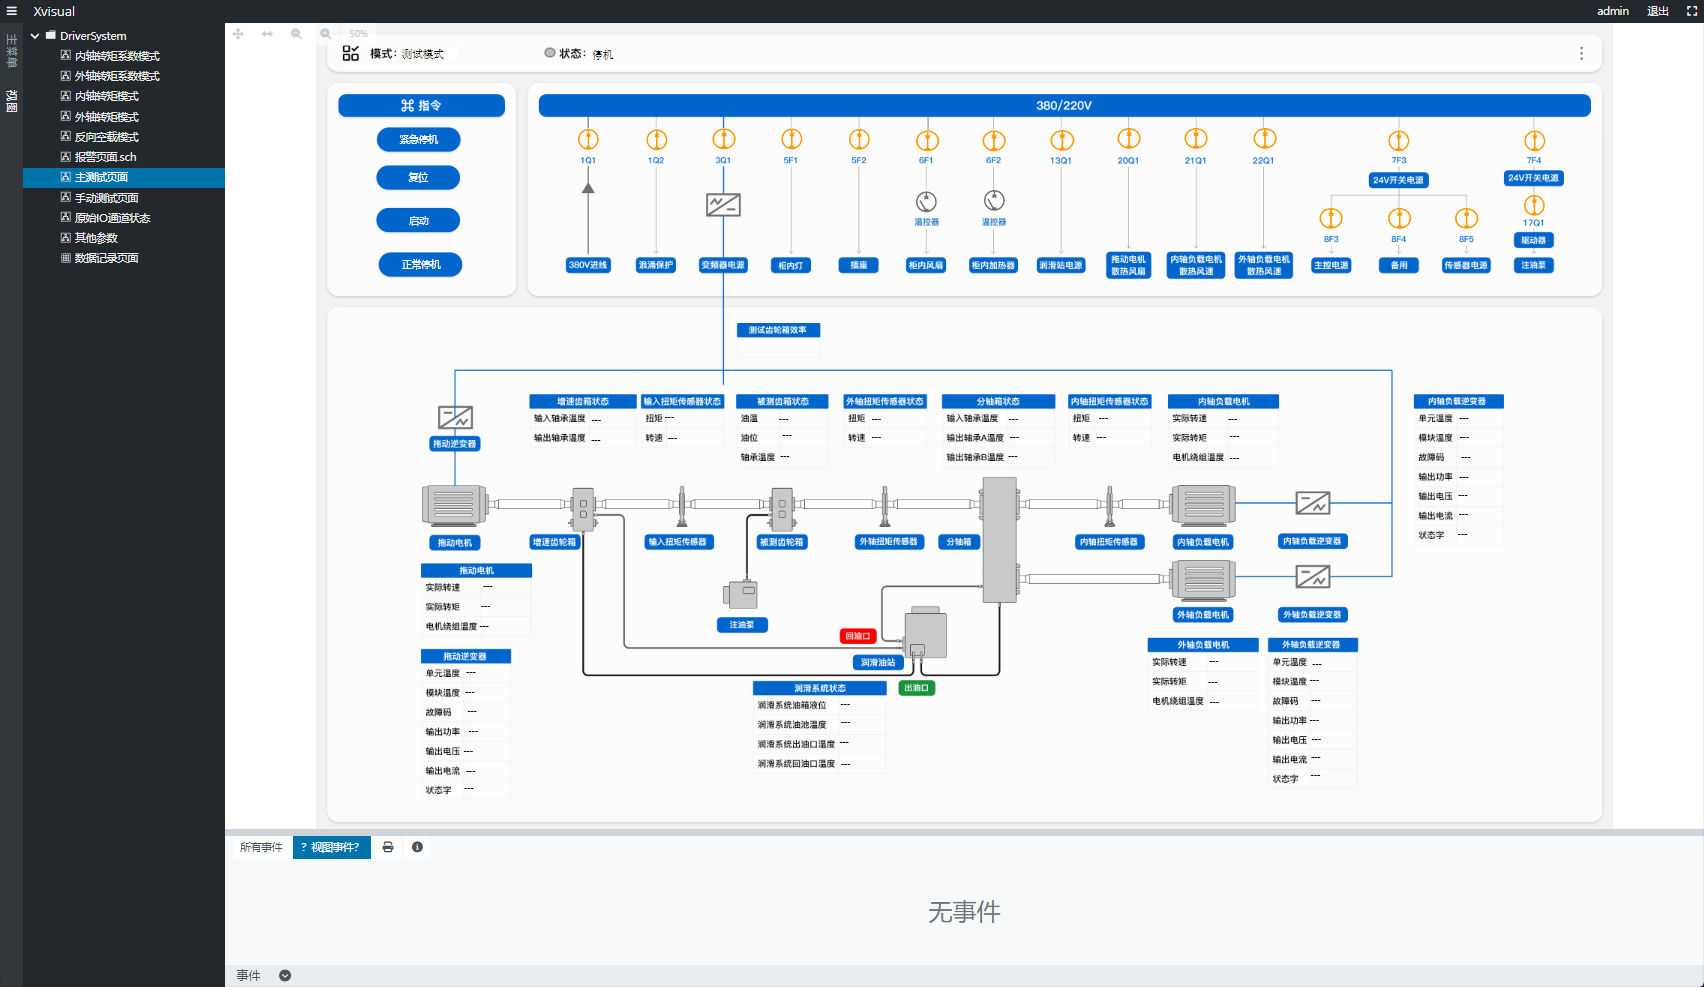Click the red 回油口 label
Screen dimensions: 1704x987
tap(858, 636)
